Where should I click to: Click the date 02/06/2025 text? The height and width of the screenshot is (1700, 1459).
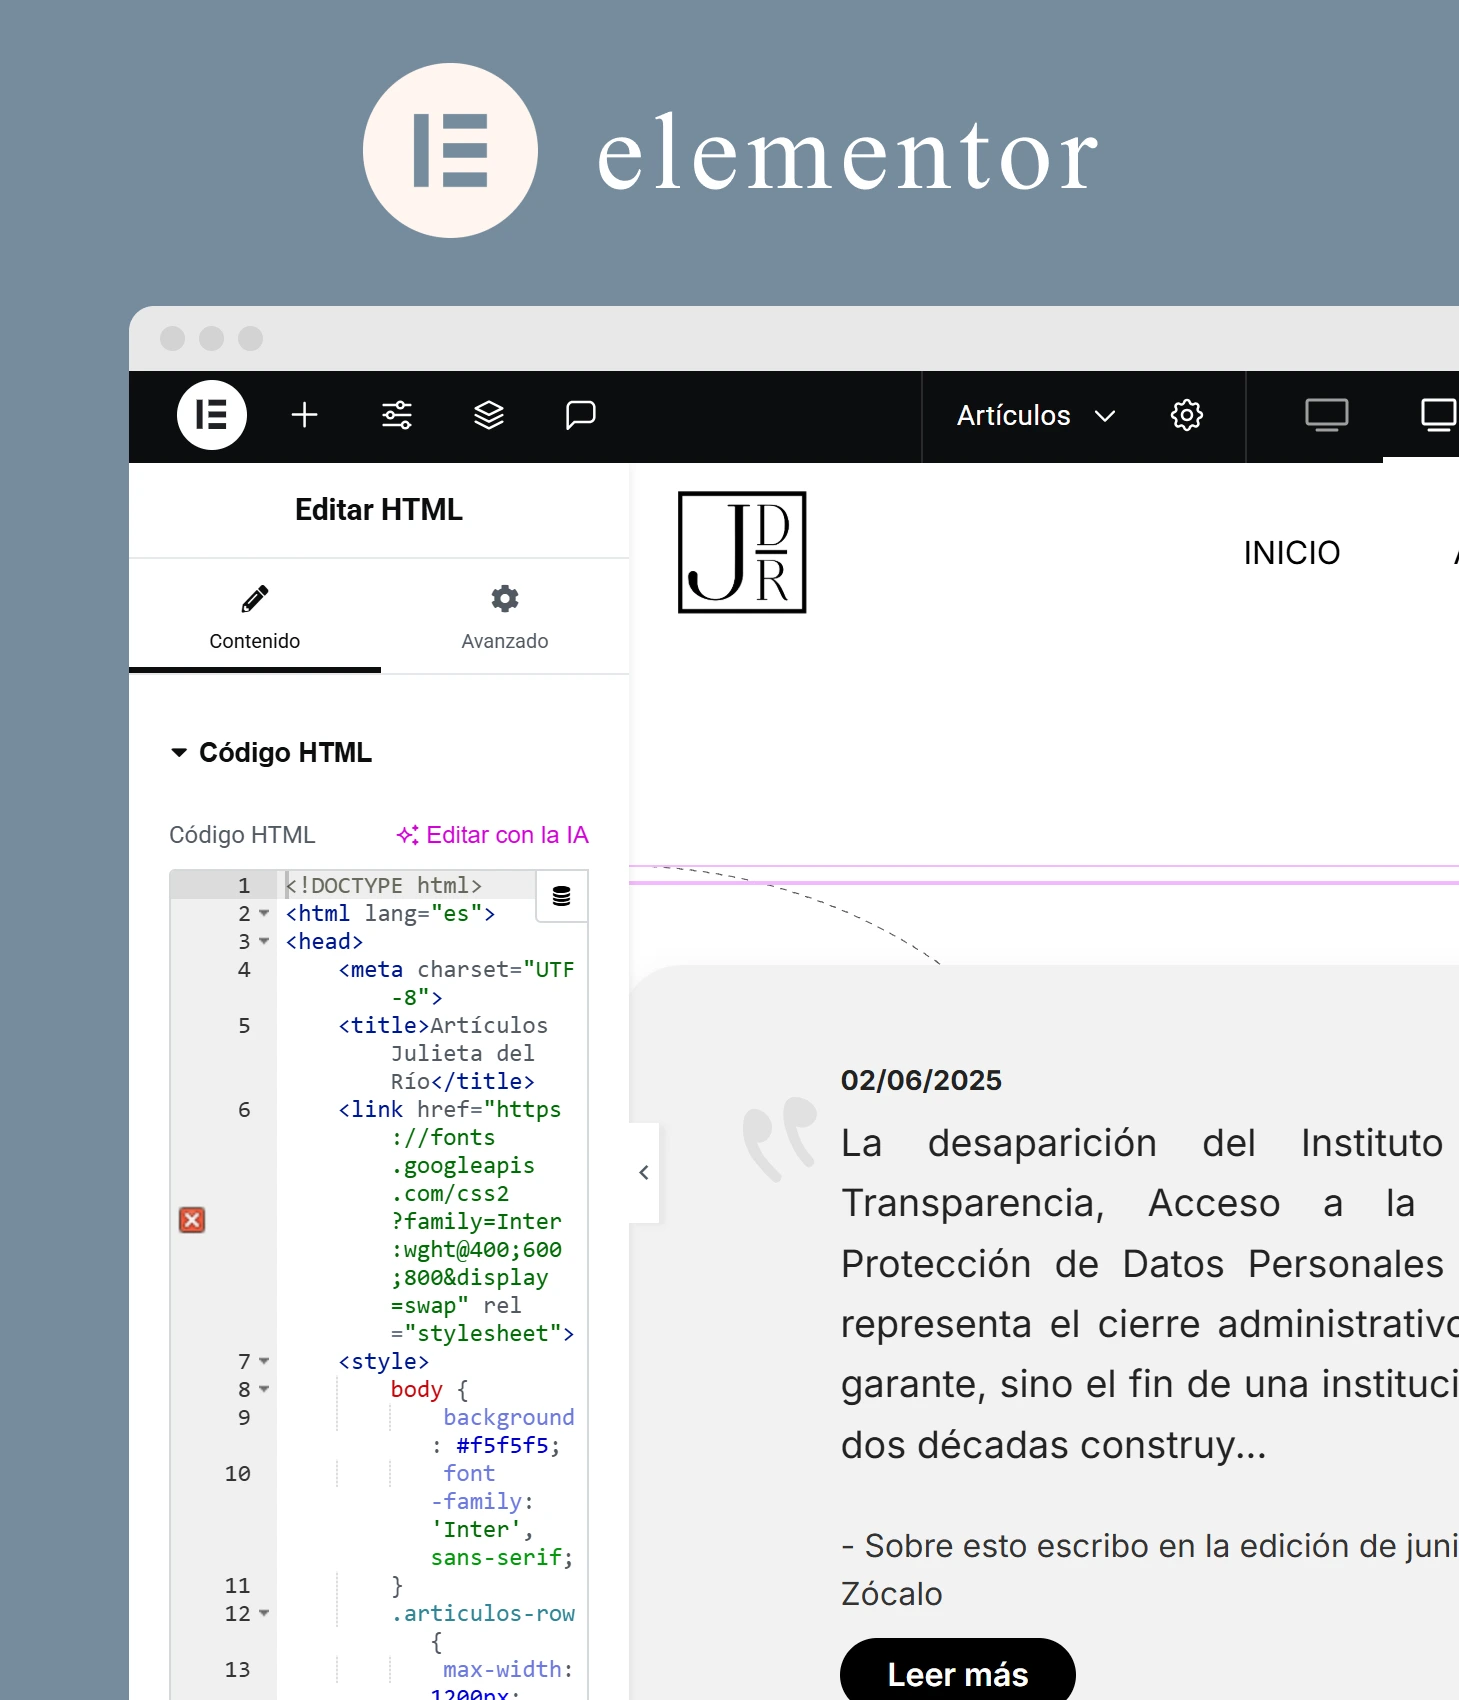tap(921, 1080)
